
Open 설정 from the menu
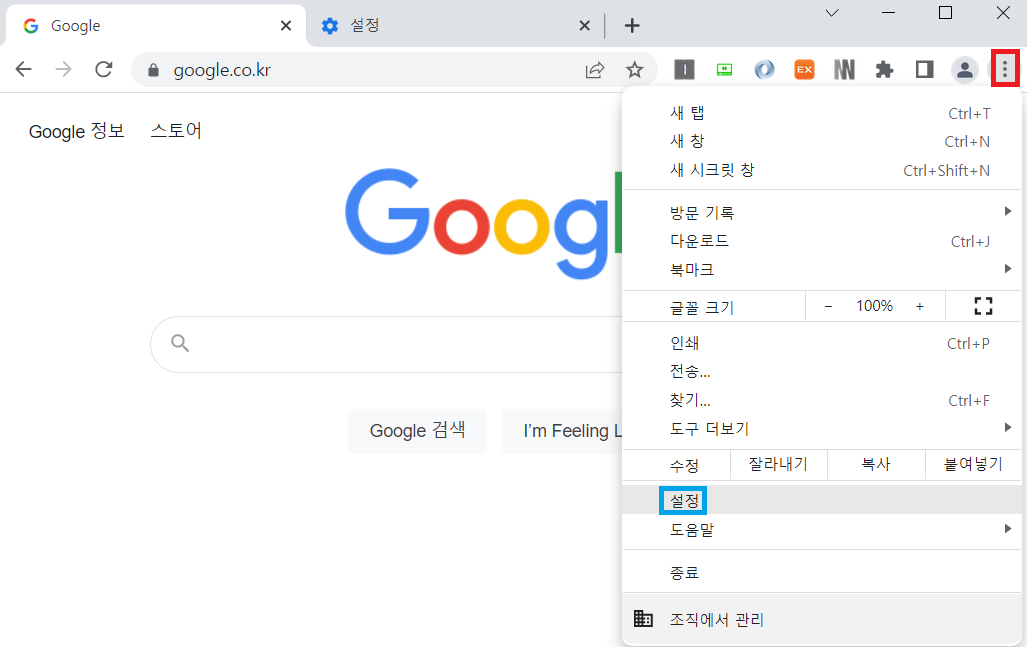click(x=822, y=500)
